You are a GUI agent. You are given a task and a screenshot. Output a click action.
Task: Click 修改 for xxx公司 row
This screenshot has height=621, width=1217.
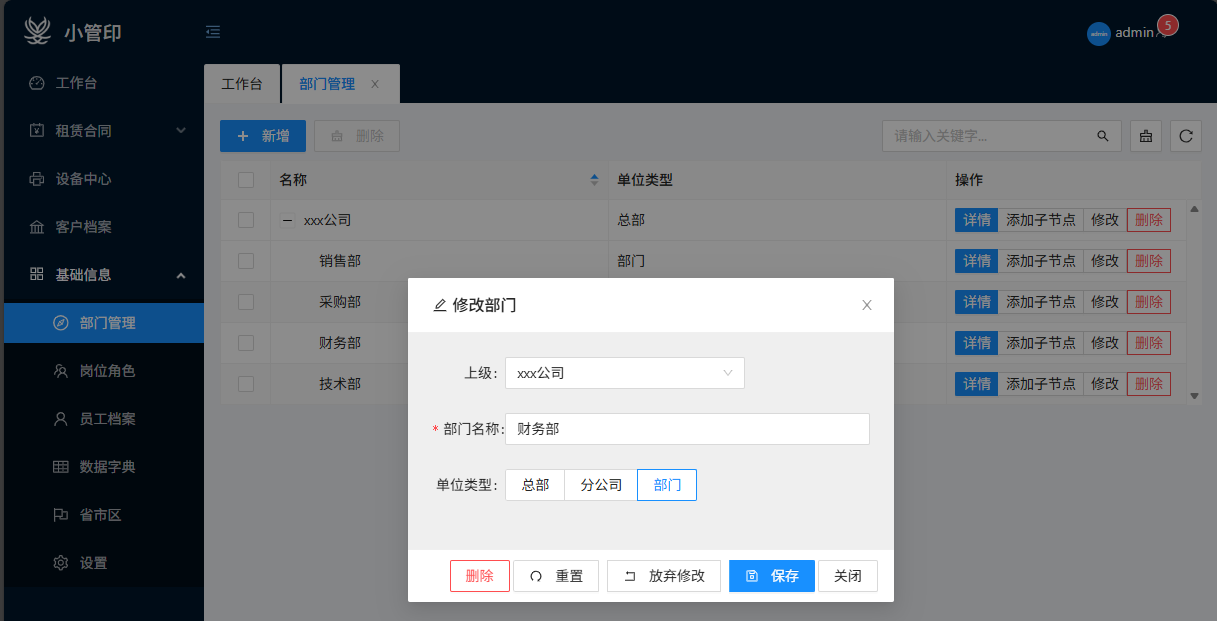click(1105, 220)
